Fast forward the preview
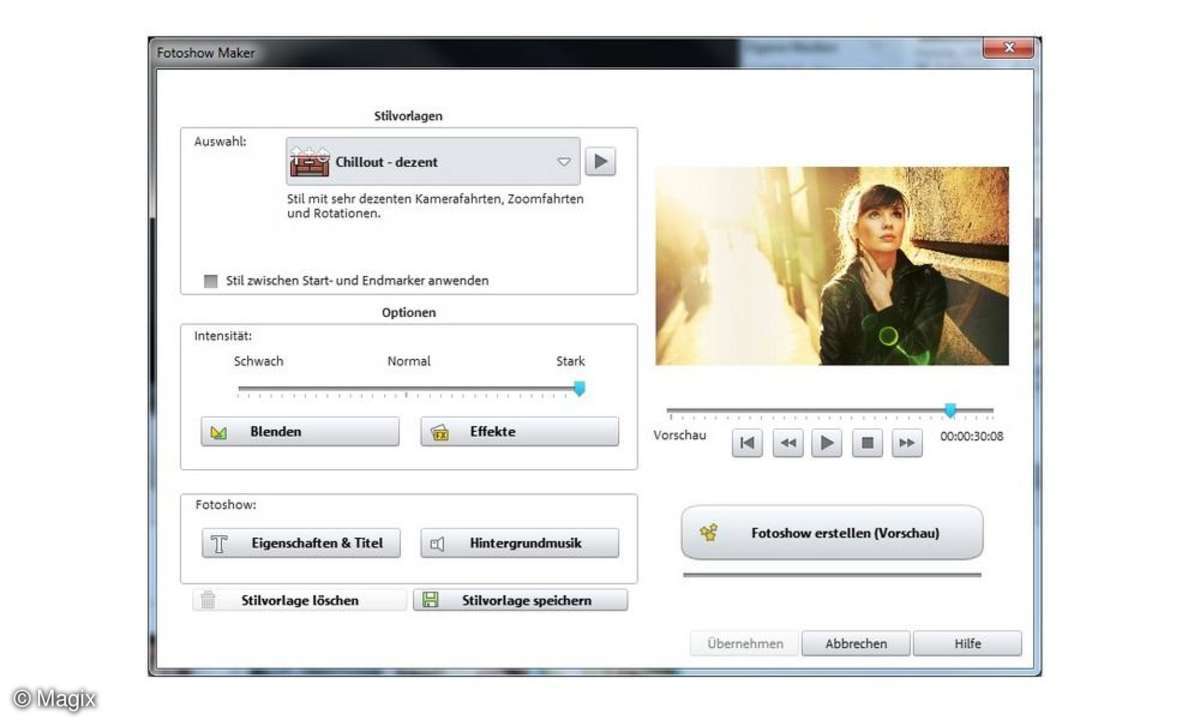The width and height of the screenshot is (1200, 720). (x=906, y=443)
